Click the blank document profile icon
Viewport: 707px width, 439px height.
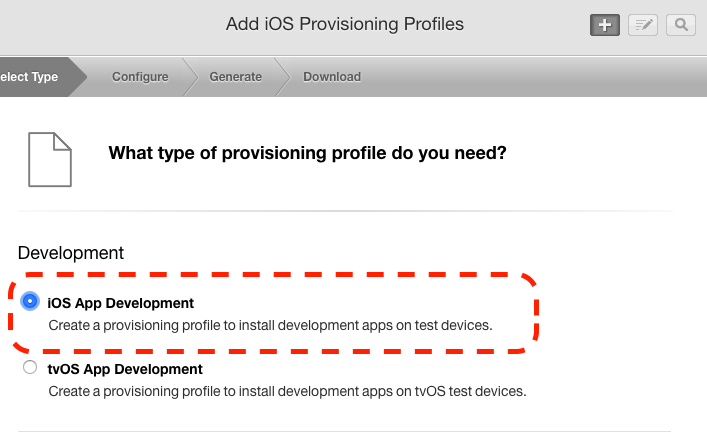point(50,160)
